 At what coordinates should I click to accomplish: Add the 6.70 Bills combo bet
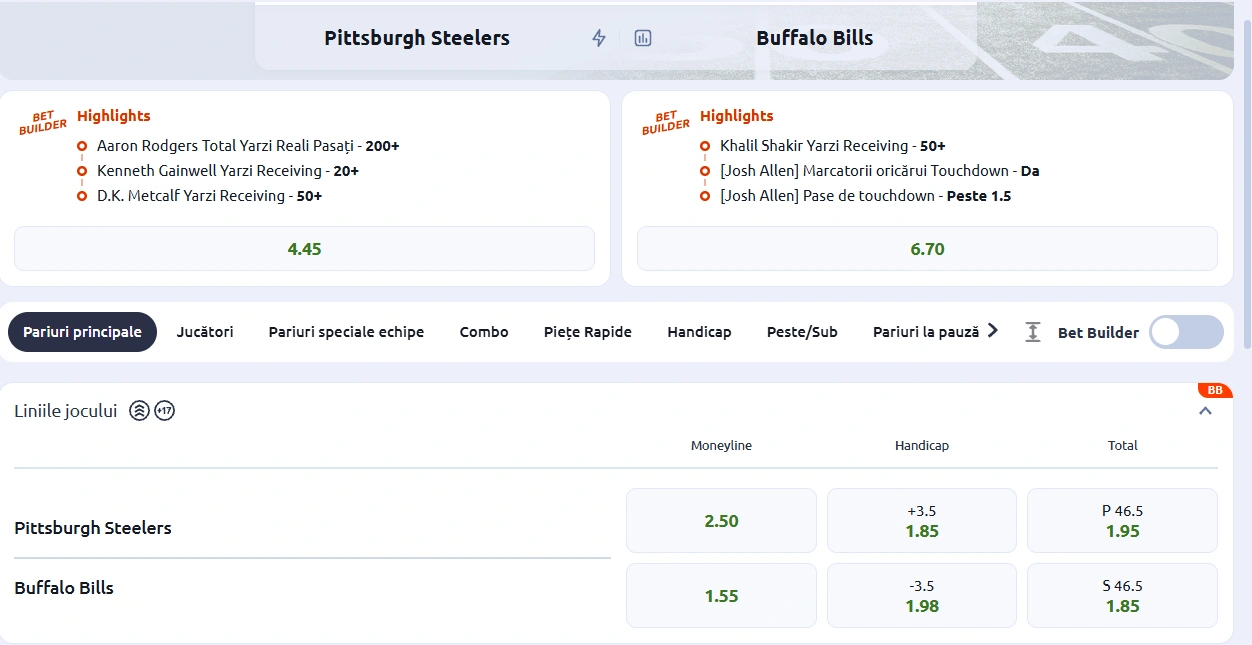click(x=927, y=250)
